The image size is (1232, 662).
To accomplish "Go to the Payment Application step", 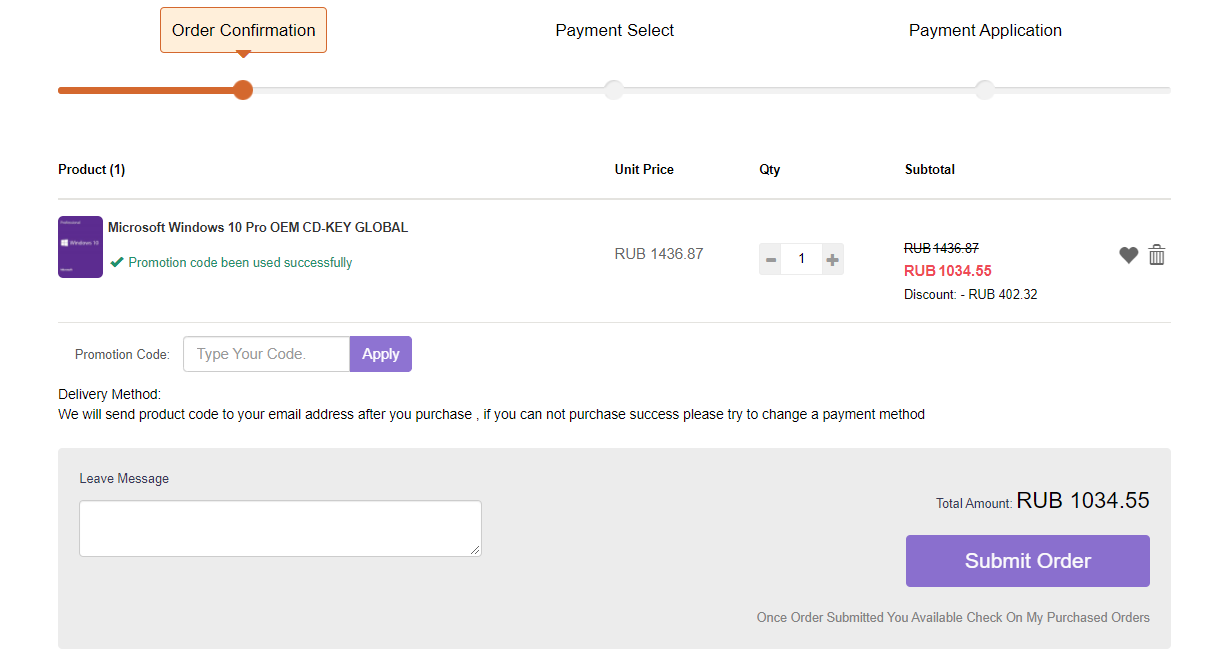I will coord(985,30).
